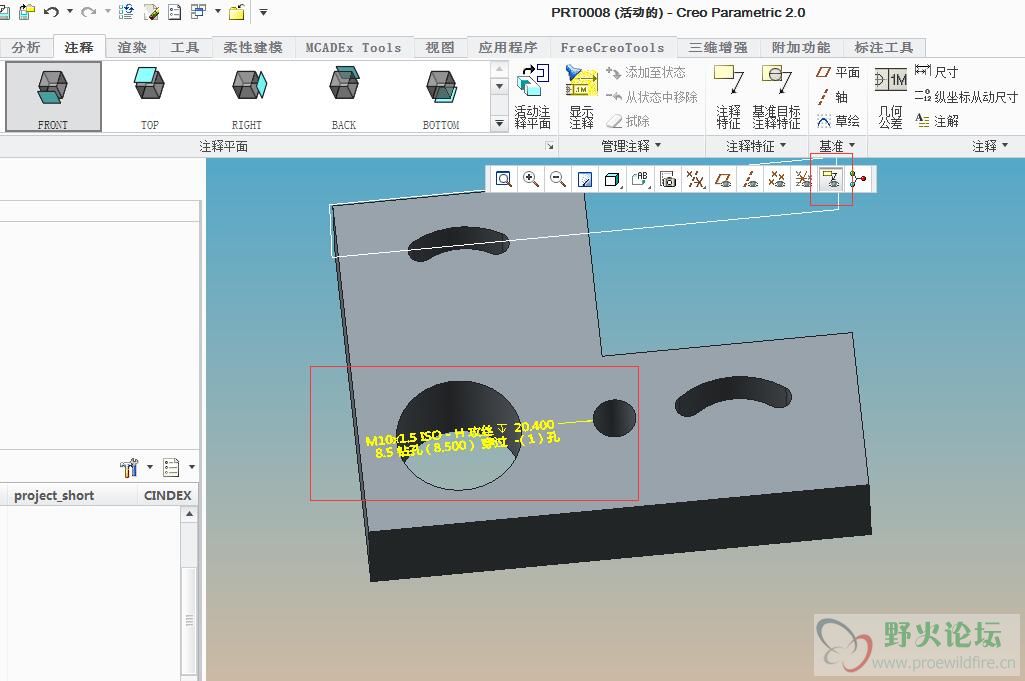This screenshot has height=681, width=1025.
Task: Toggle axis display in graphics toolbar
Action: pyautogui.click(x=750, y=179)
